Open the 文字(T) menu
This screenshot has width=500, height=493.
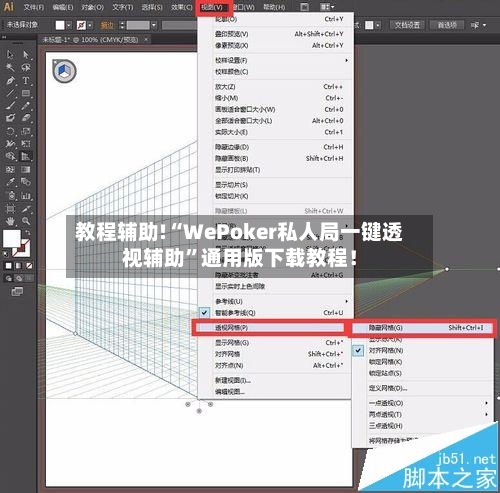[x=122, y=7]
